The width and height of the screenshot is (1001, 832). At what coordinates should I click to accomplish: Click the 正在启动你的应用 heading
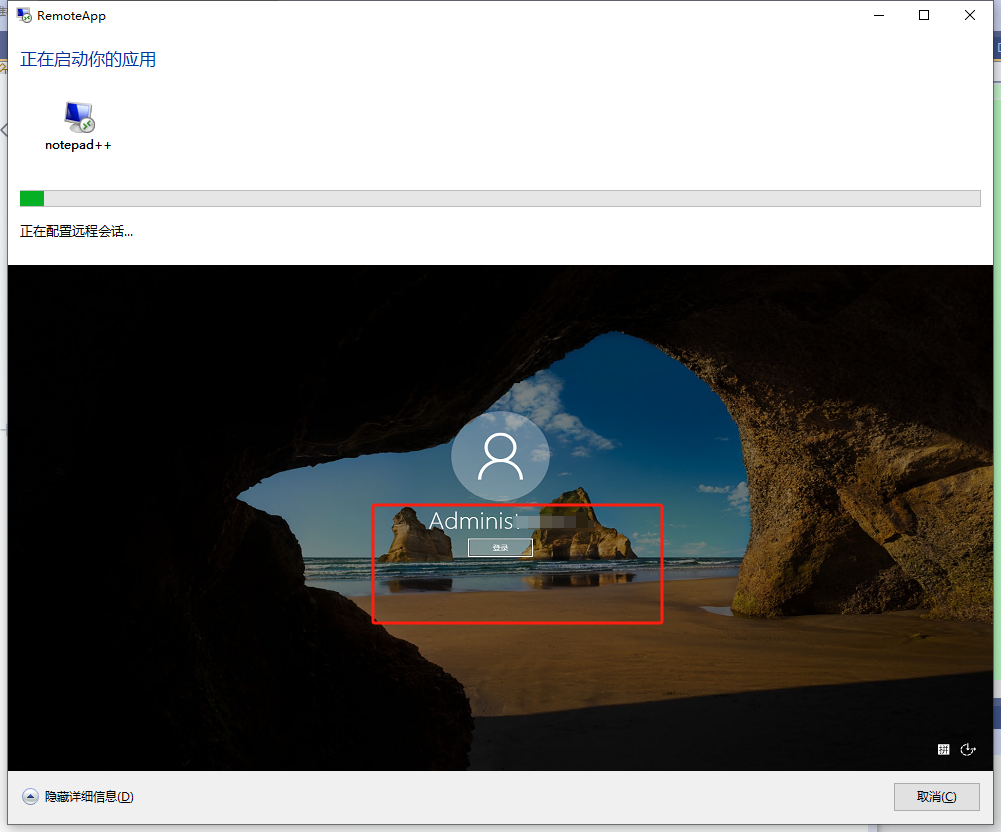(88, 60)
